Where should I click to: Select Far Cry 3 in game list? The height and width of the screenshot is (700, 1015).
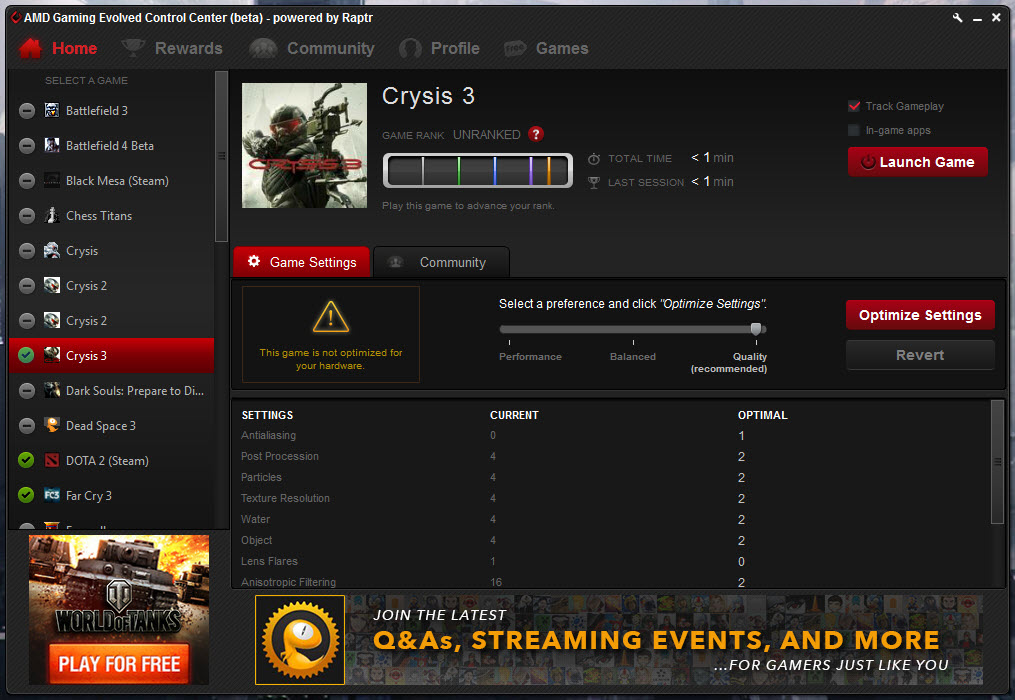(x=111, y=495)
